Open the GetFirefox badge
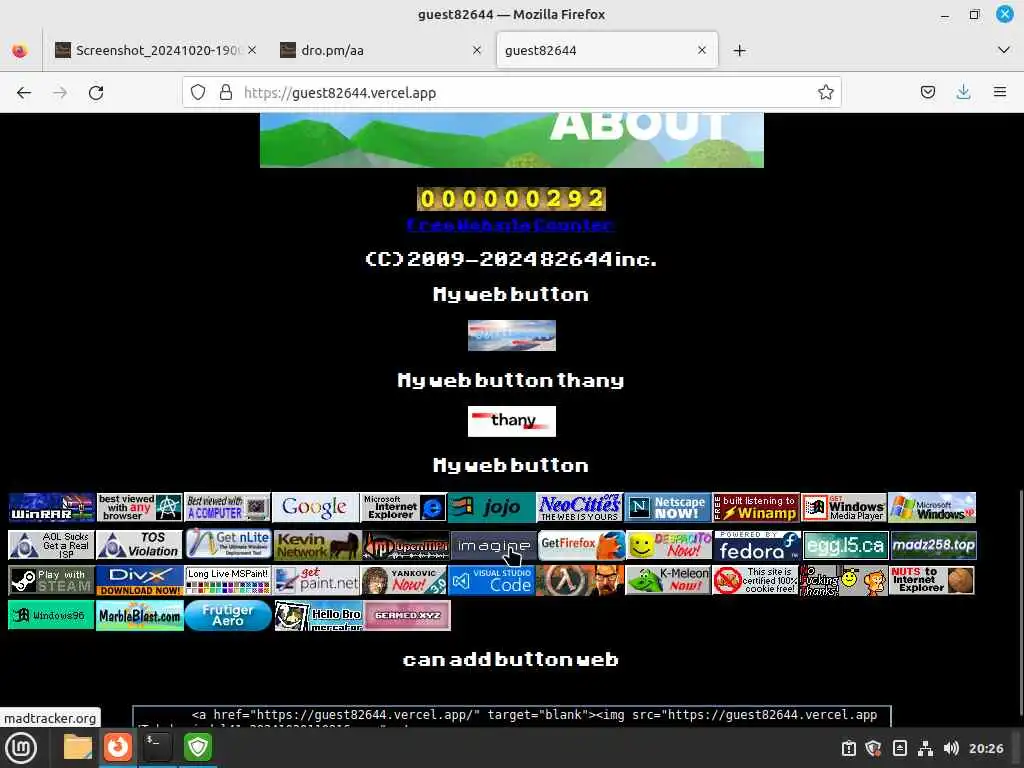Image resolution: width=1024 pixels, height=768 pixels. [581, 545]
